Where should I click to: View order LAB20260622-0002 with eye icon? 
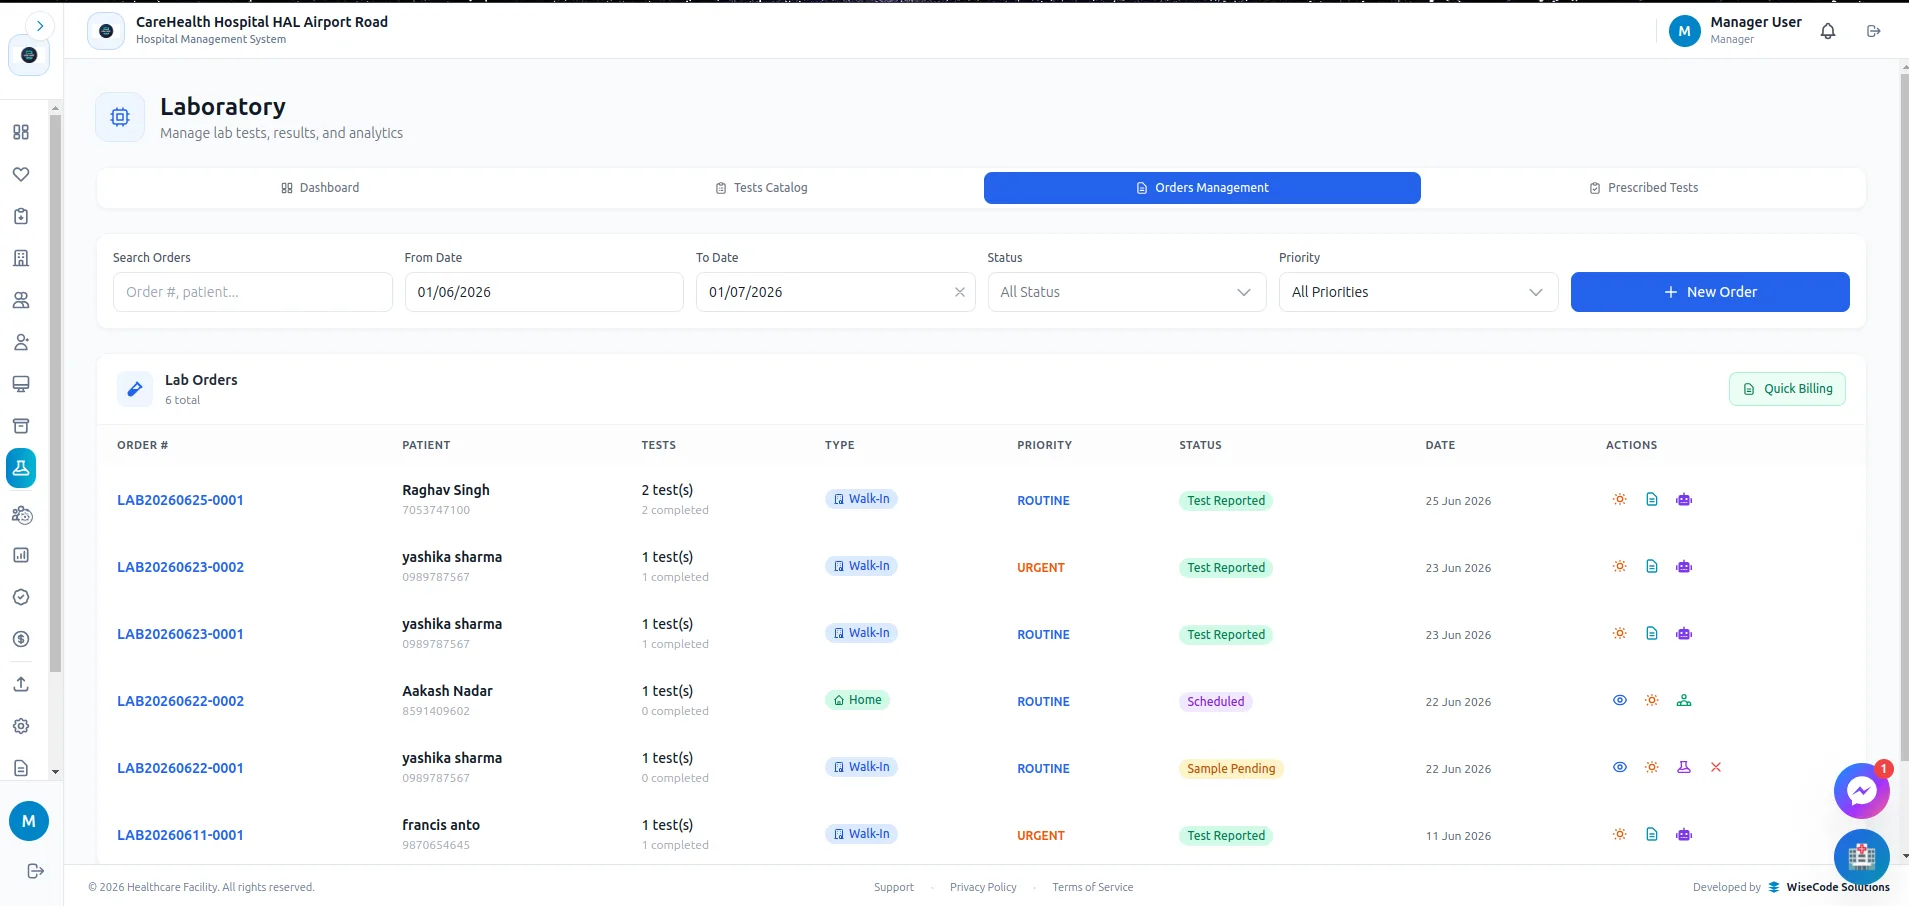(x=1620, y=701)
